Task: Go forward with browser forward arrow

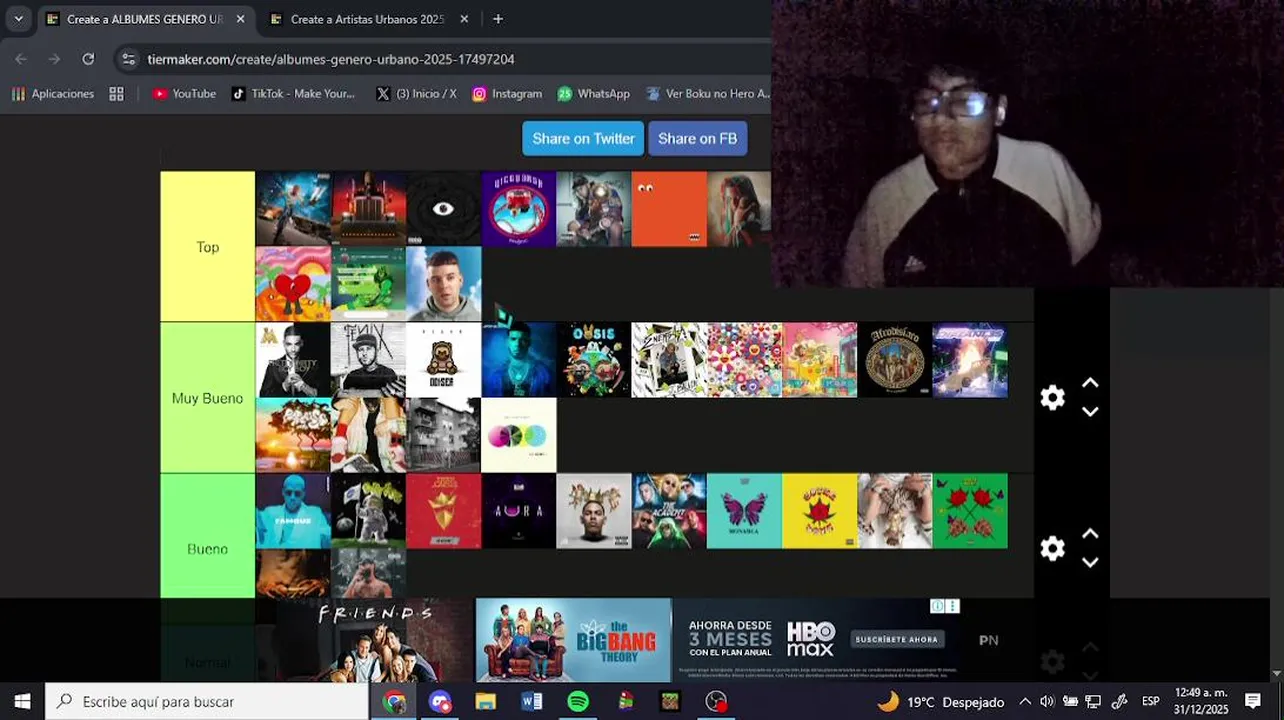Action: pos(55,59)
